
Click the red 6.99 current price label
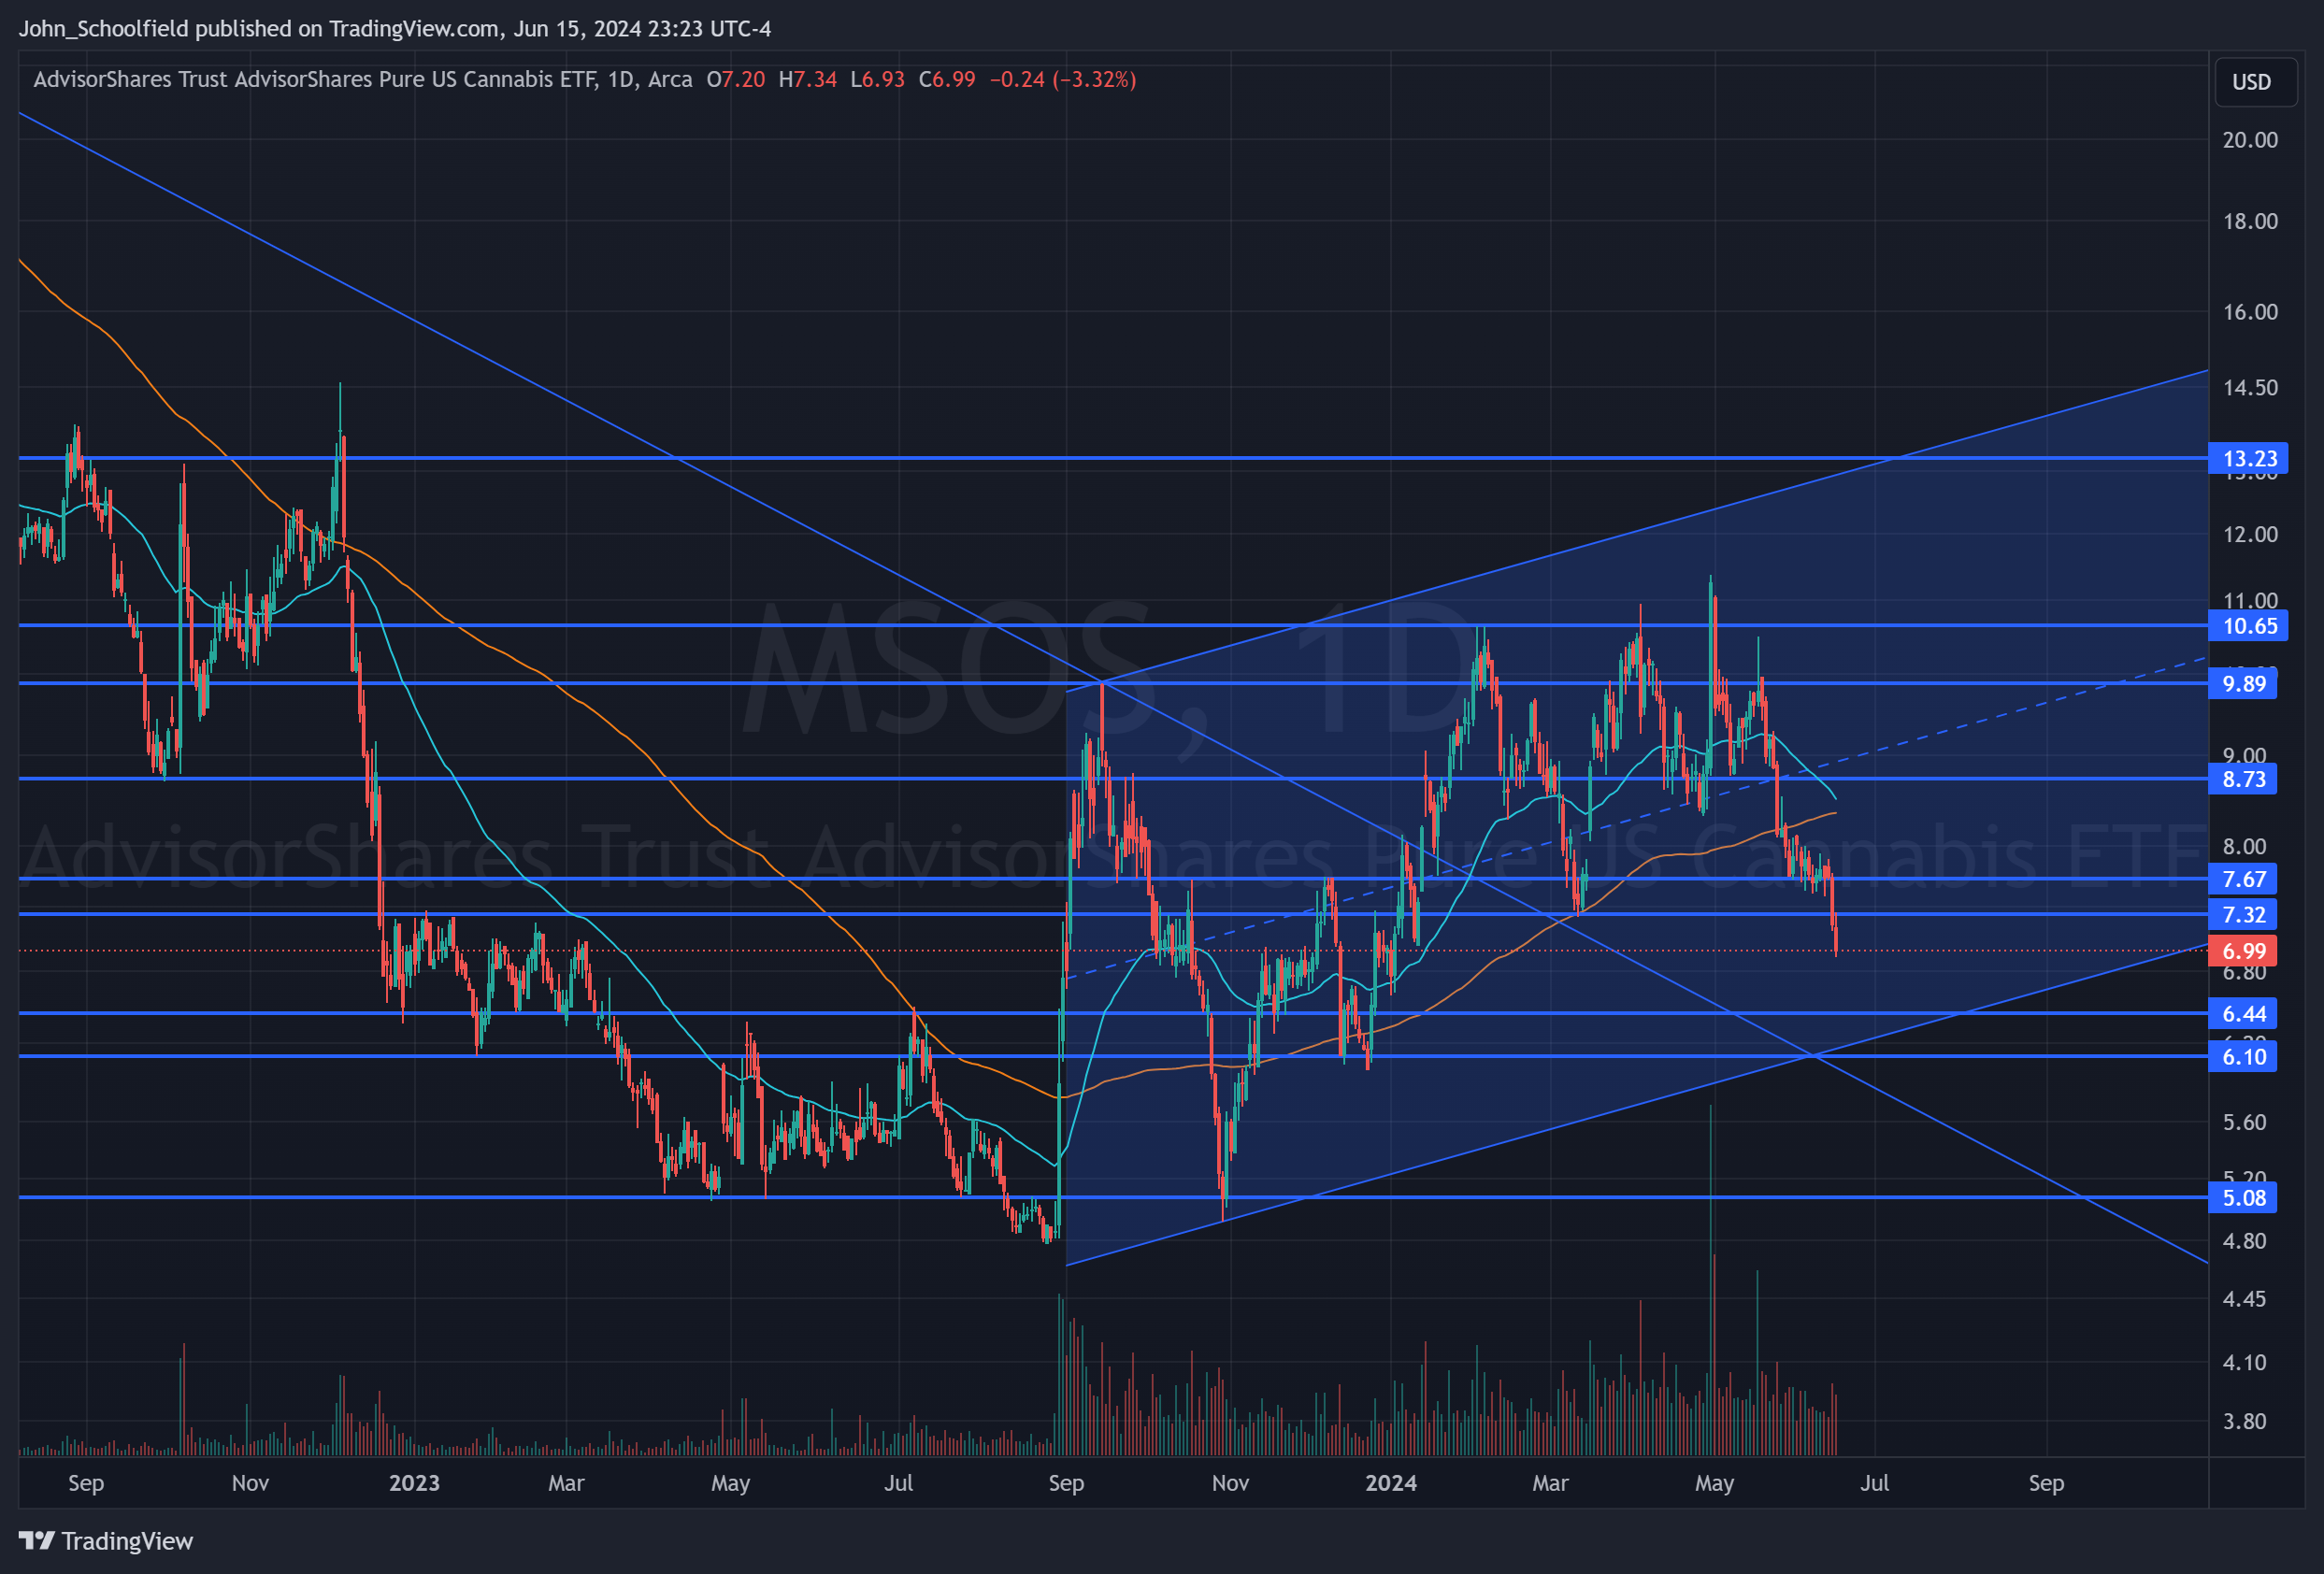2242,951
